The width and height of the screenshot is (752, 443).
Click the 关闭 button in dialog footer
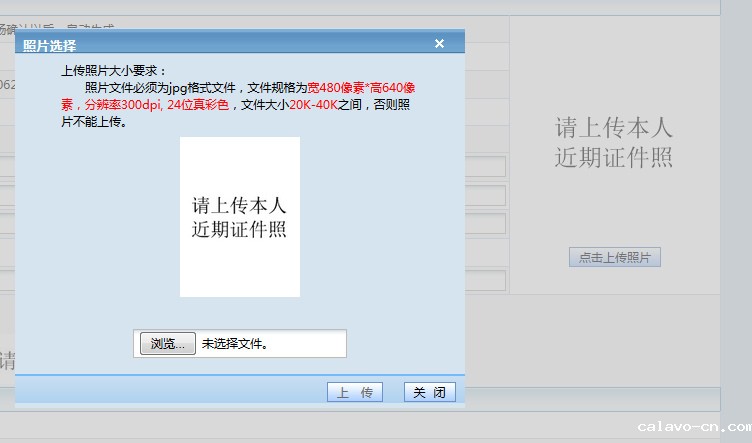tap(429, 392)
